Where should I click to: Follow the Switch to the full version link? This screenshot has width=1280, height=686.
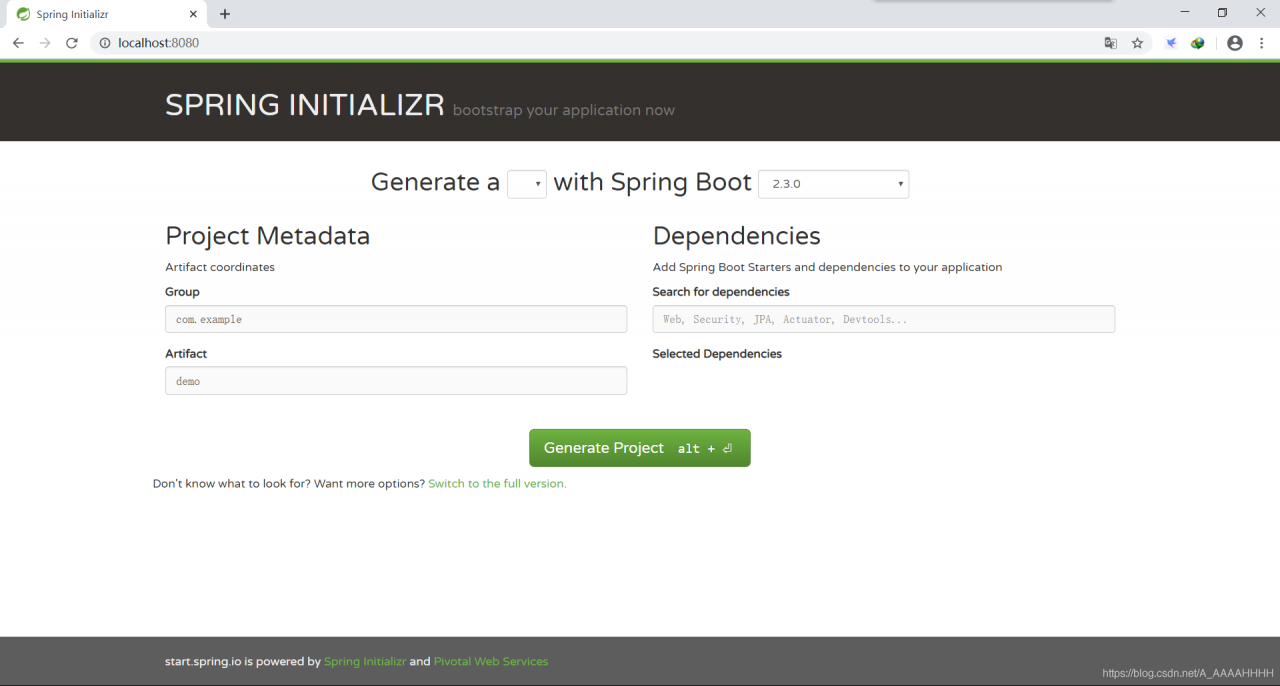pos(497,484)
